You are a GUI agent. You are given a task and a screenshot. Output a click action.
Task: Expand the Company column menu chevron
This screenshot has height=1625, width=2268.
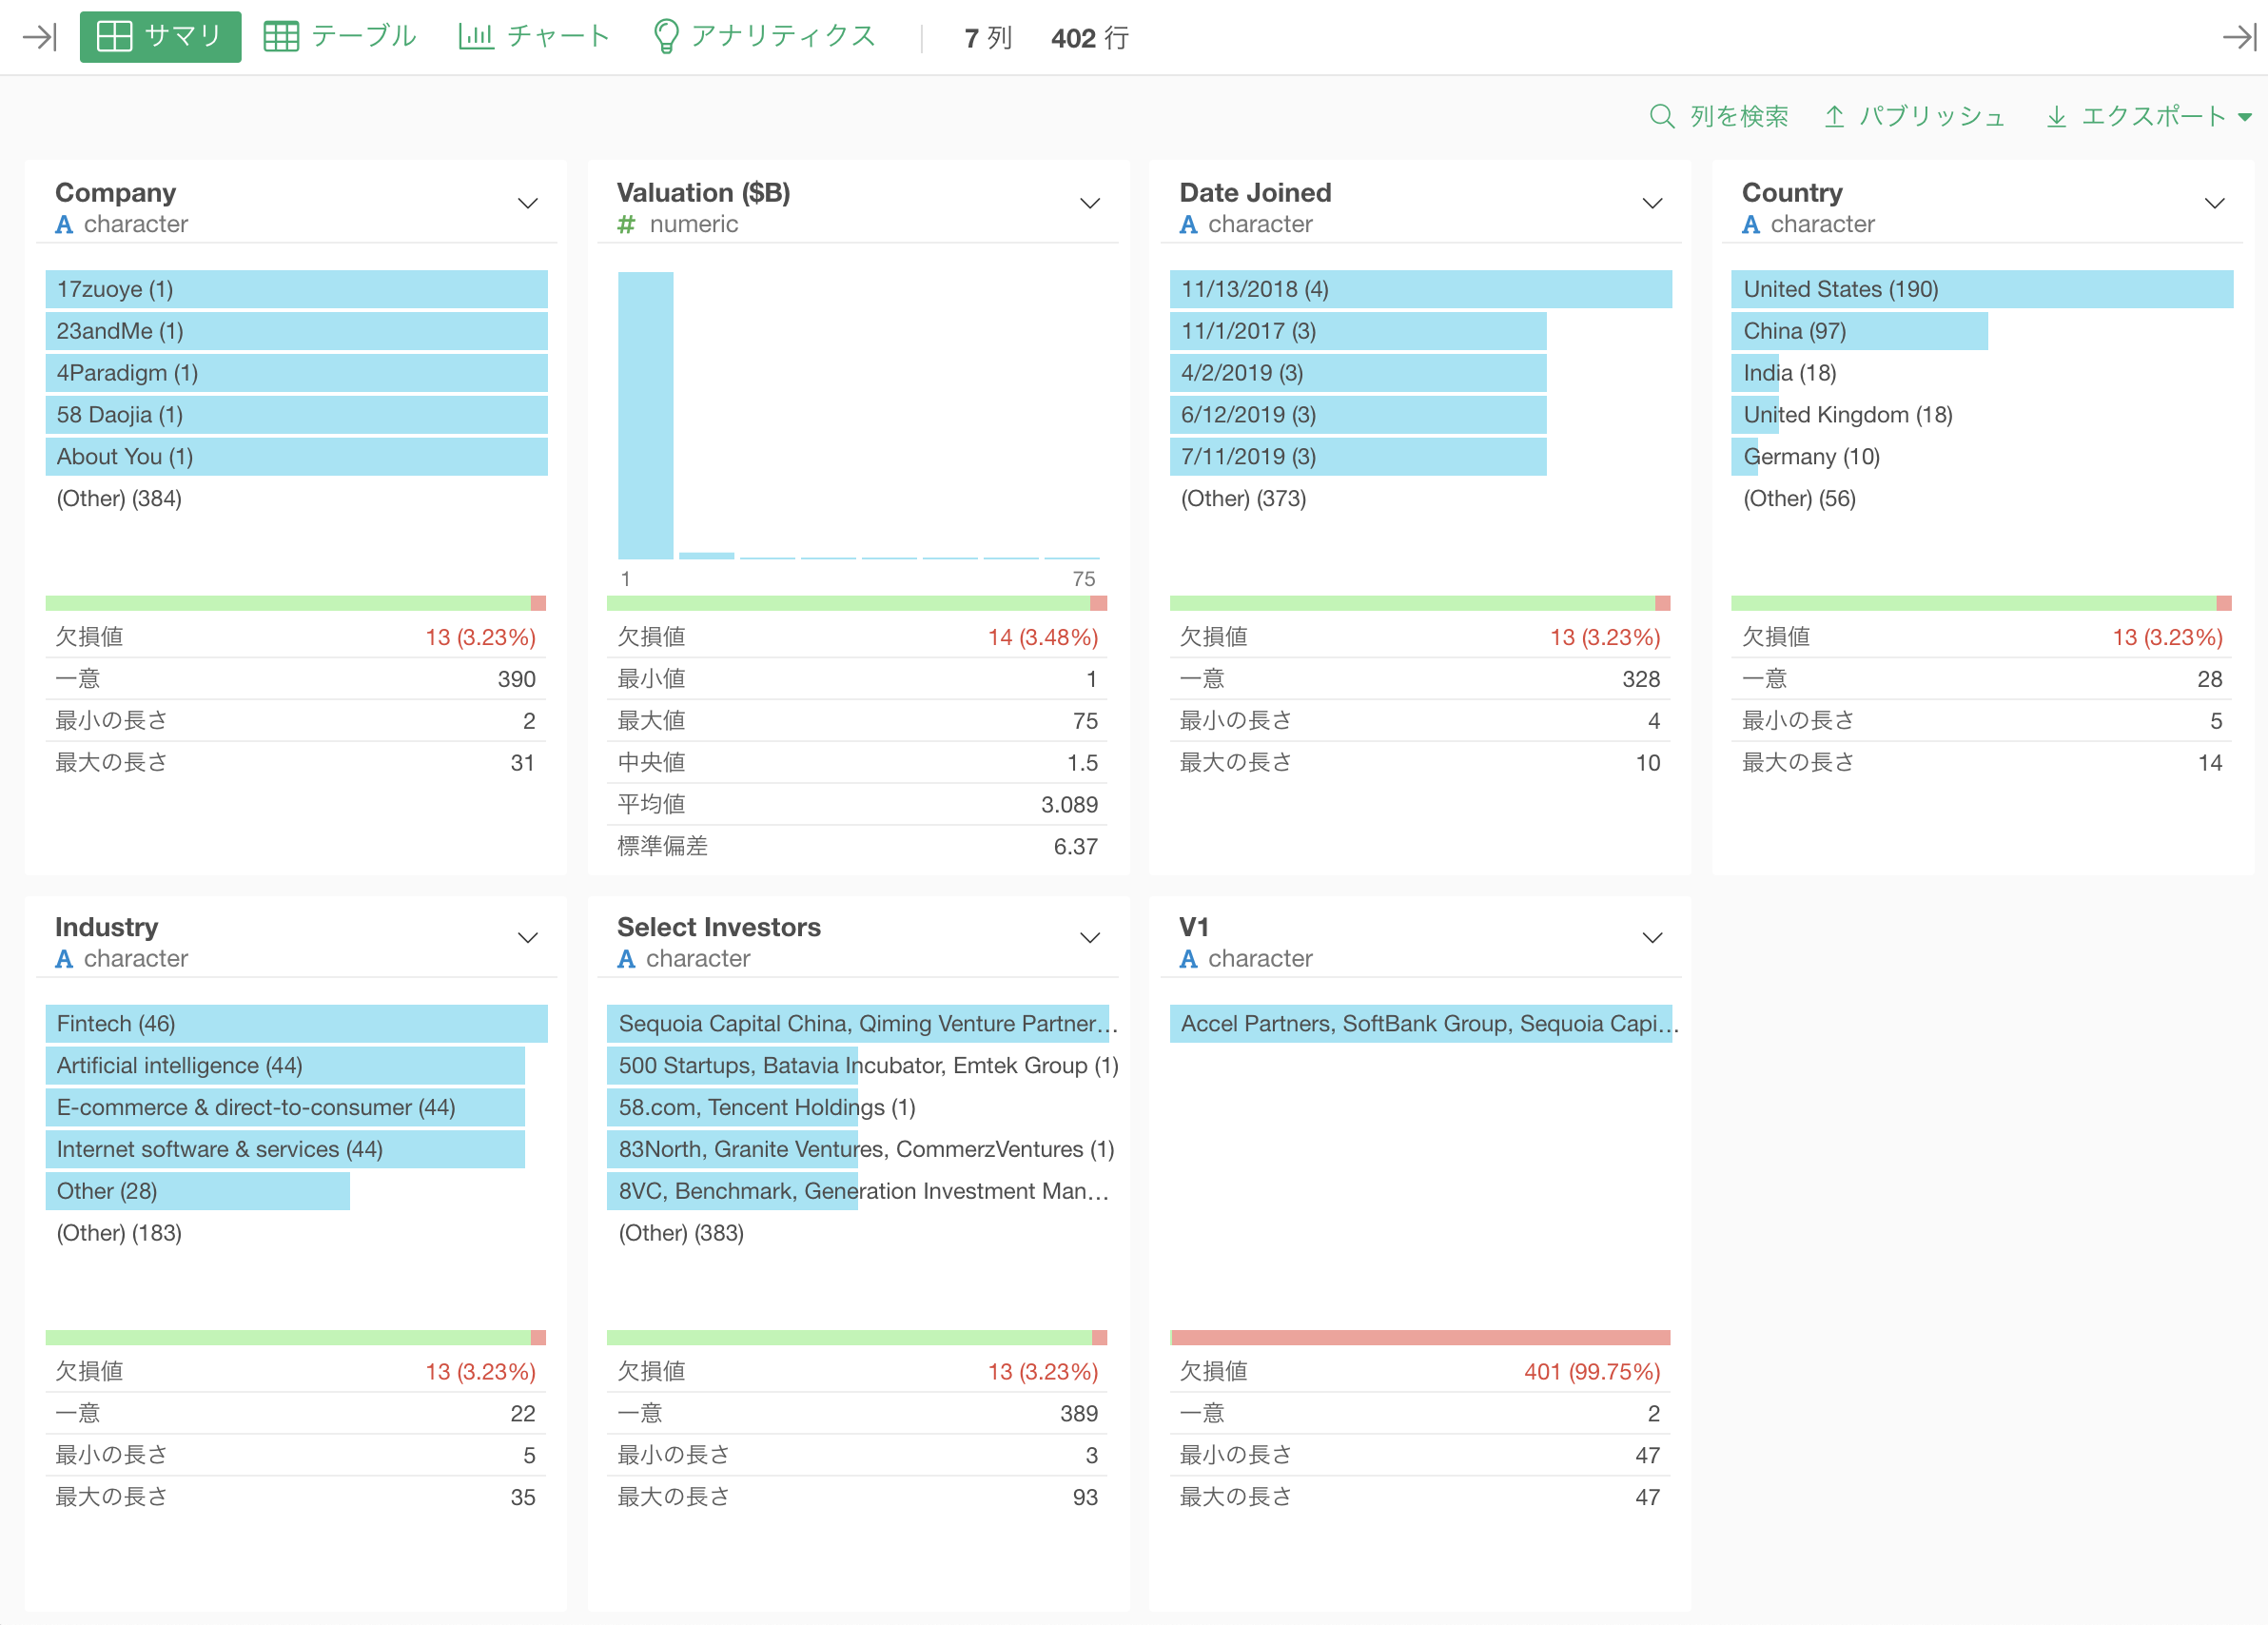528,204
